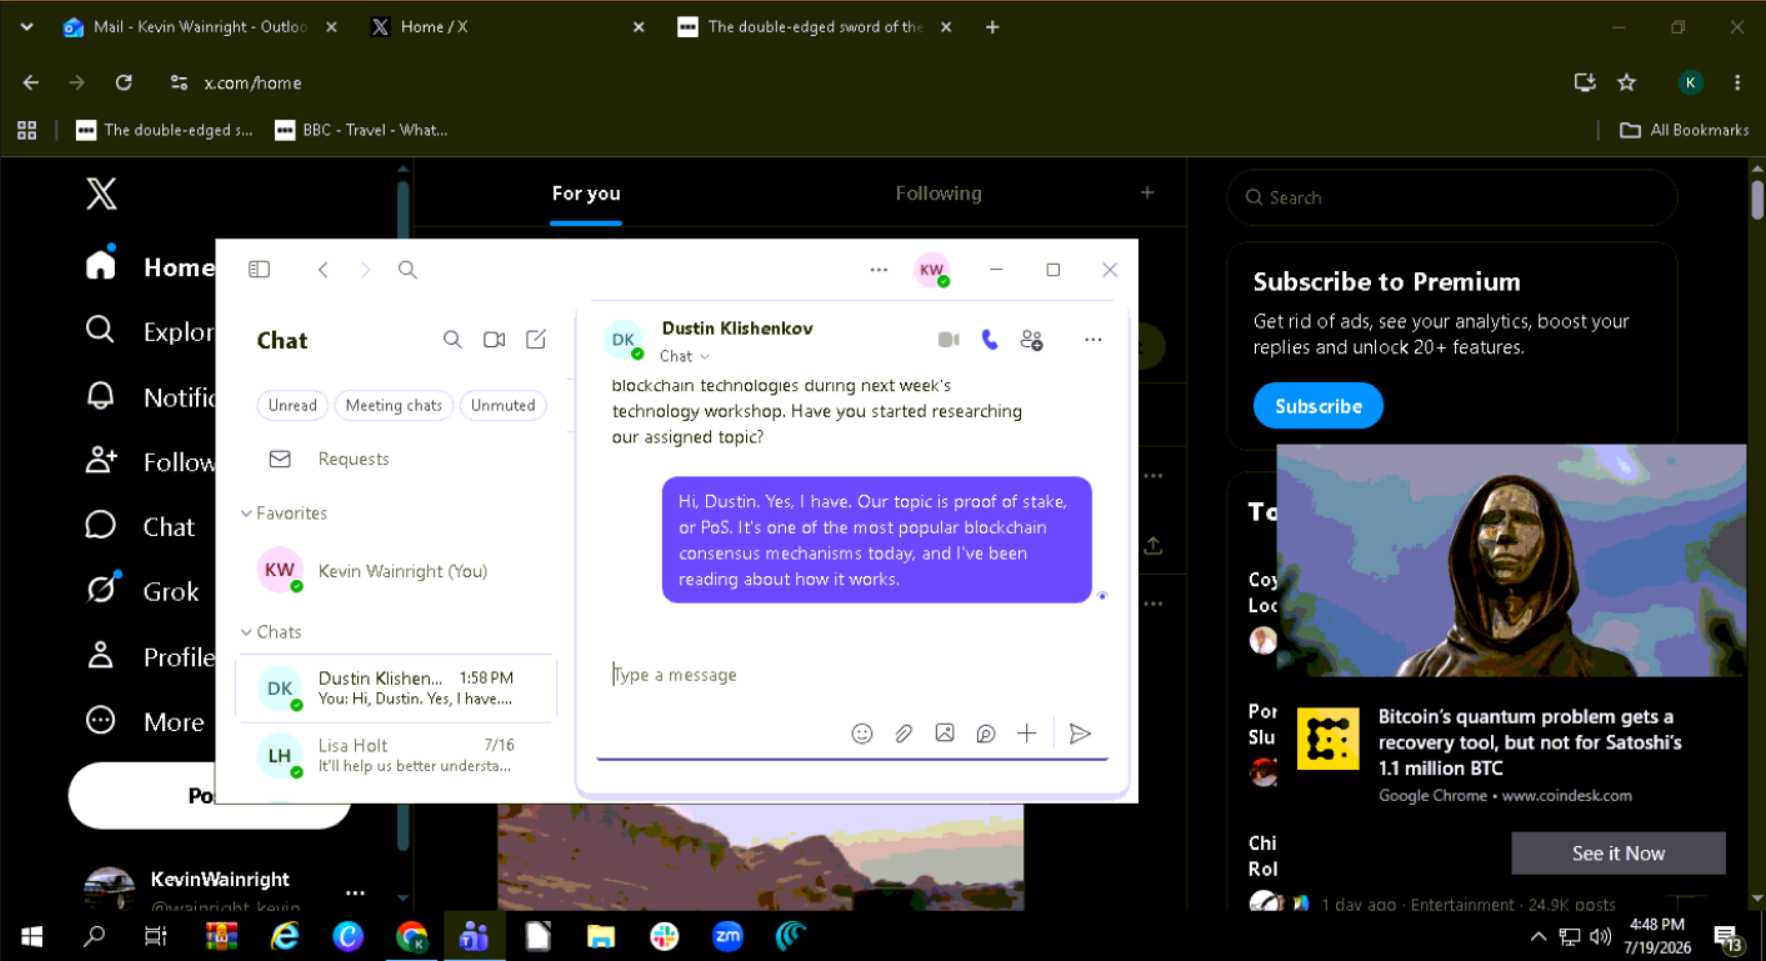Open a new browser tab
The width and height of the screenshot is (1766, 961).
pos(992,27)
